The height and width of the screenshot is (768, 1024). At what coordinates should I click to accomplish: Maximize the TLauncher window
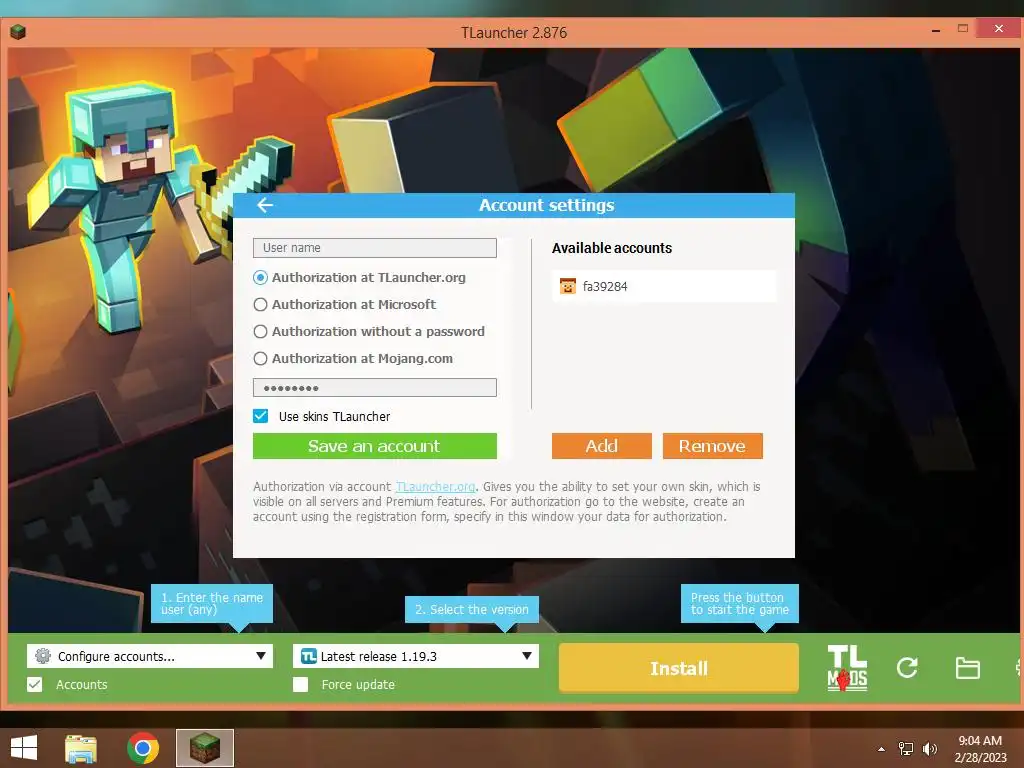coord(963,29)
